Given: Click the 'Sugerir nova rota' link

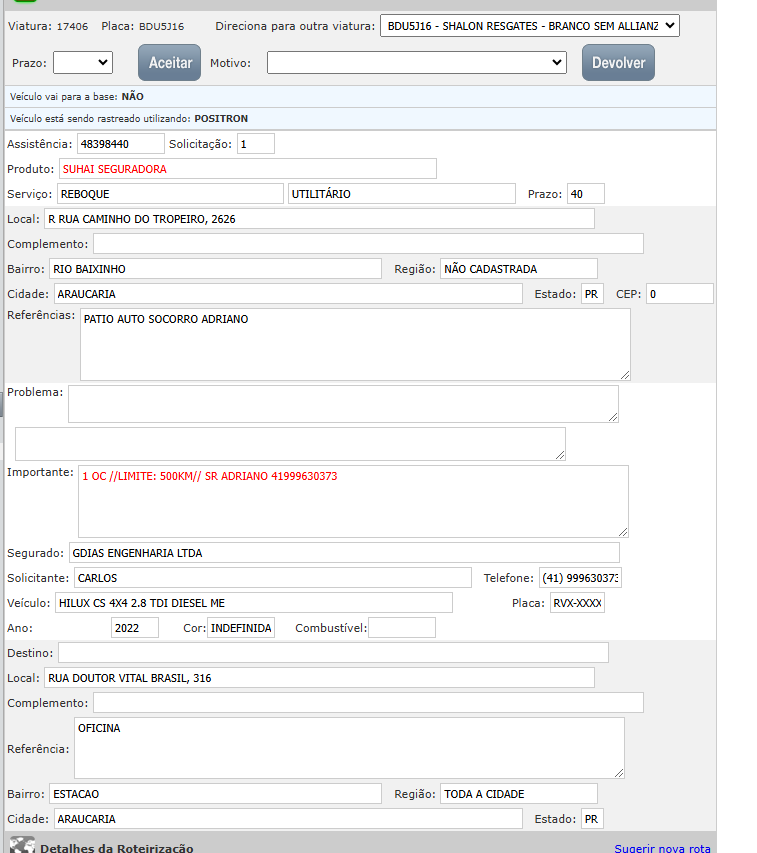Looking at the screenshot, I should tap(662, 848).
